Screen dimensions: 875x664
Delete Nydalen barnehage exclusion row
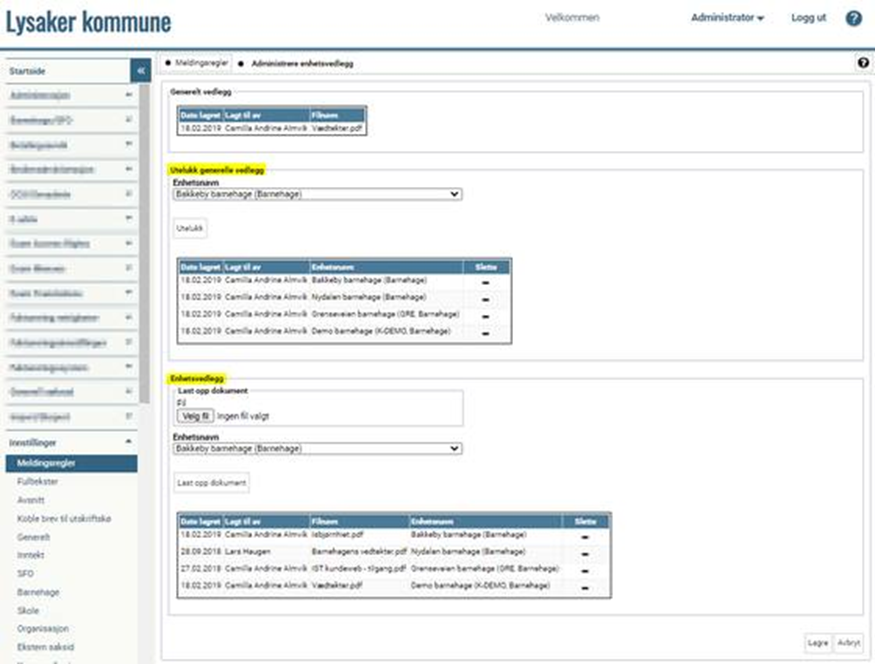click(x=486, y=298)
